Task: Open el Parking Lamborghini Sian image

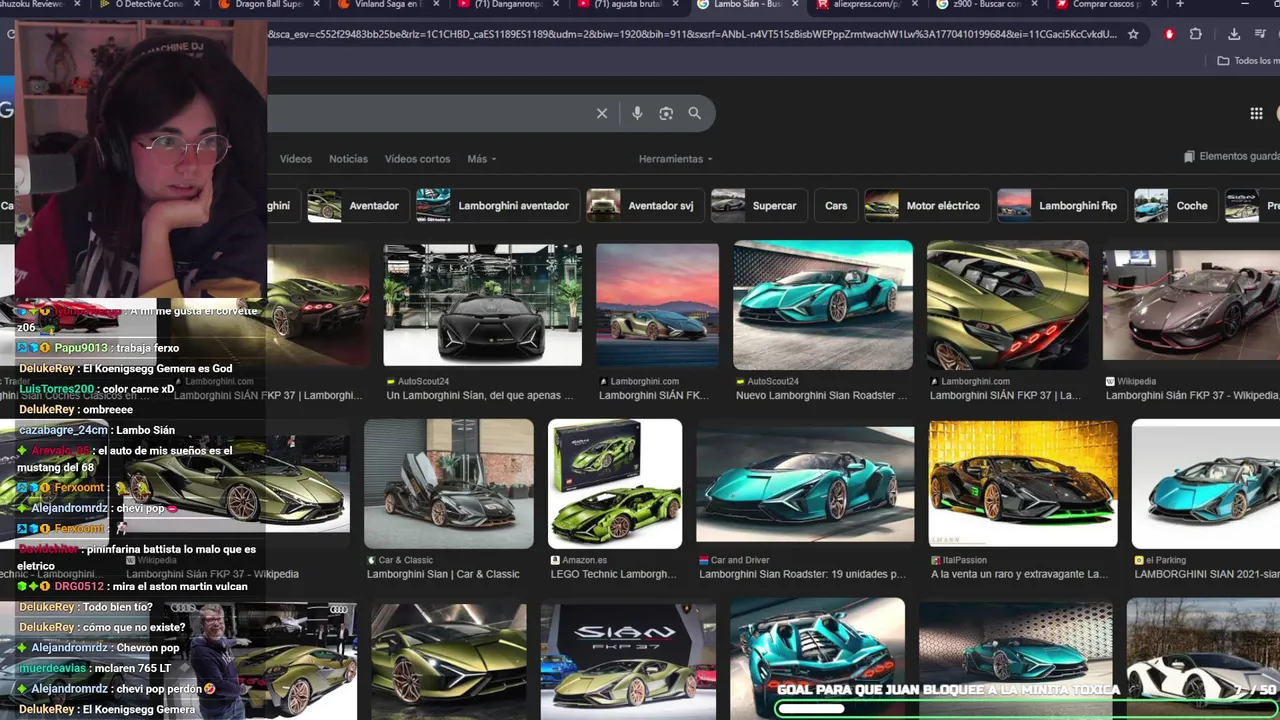Action: pyautogui.click(x=1206, y=484)
